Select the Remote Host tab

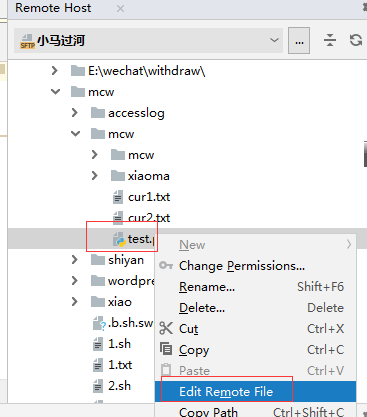click(x=53, y=8)
